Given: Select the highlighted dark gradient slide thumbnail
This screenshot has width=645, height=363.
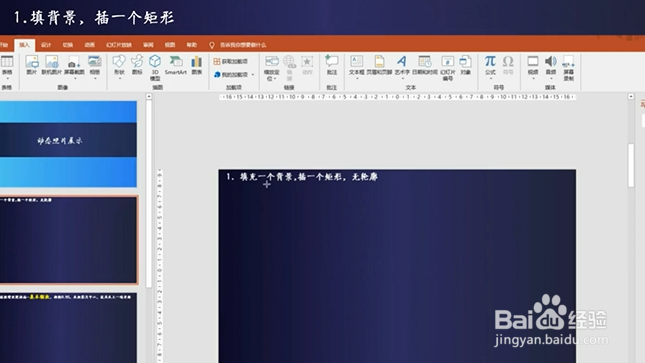Looking at the screenshot, I should point(68,240).
